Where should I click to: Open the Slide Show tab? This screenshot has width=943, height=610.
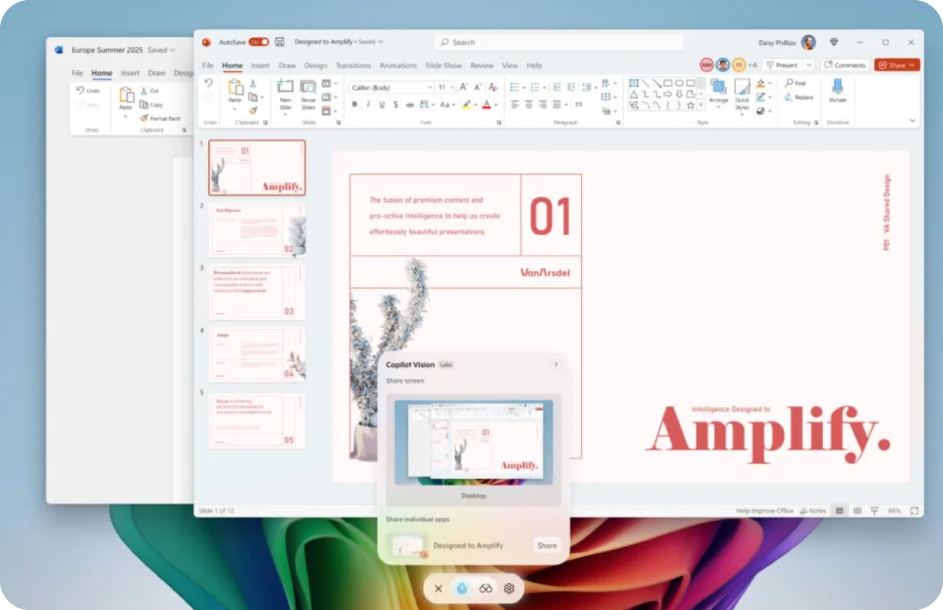(x=443, y=66)
